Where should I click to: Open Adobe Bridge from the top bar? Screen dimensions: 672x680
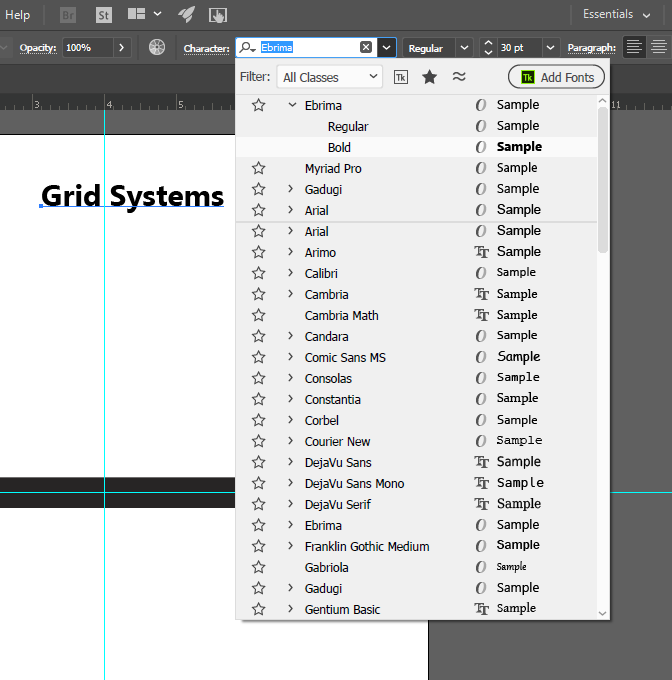tap(68, 15)
